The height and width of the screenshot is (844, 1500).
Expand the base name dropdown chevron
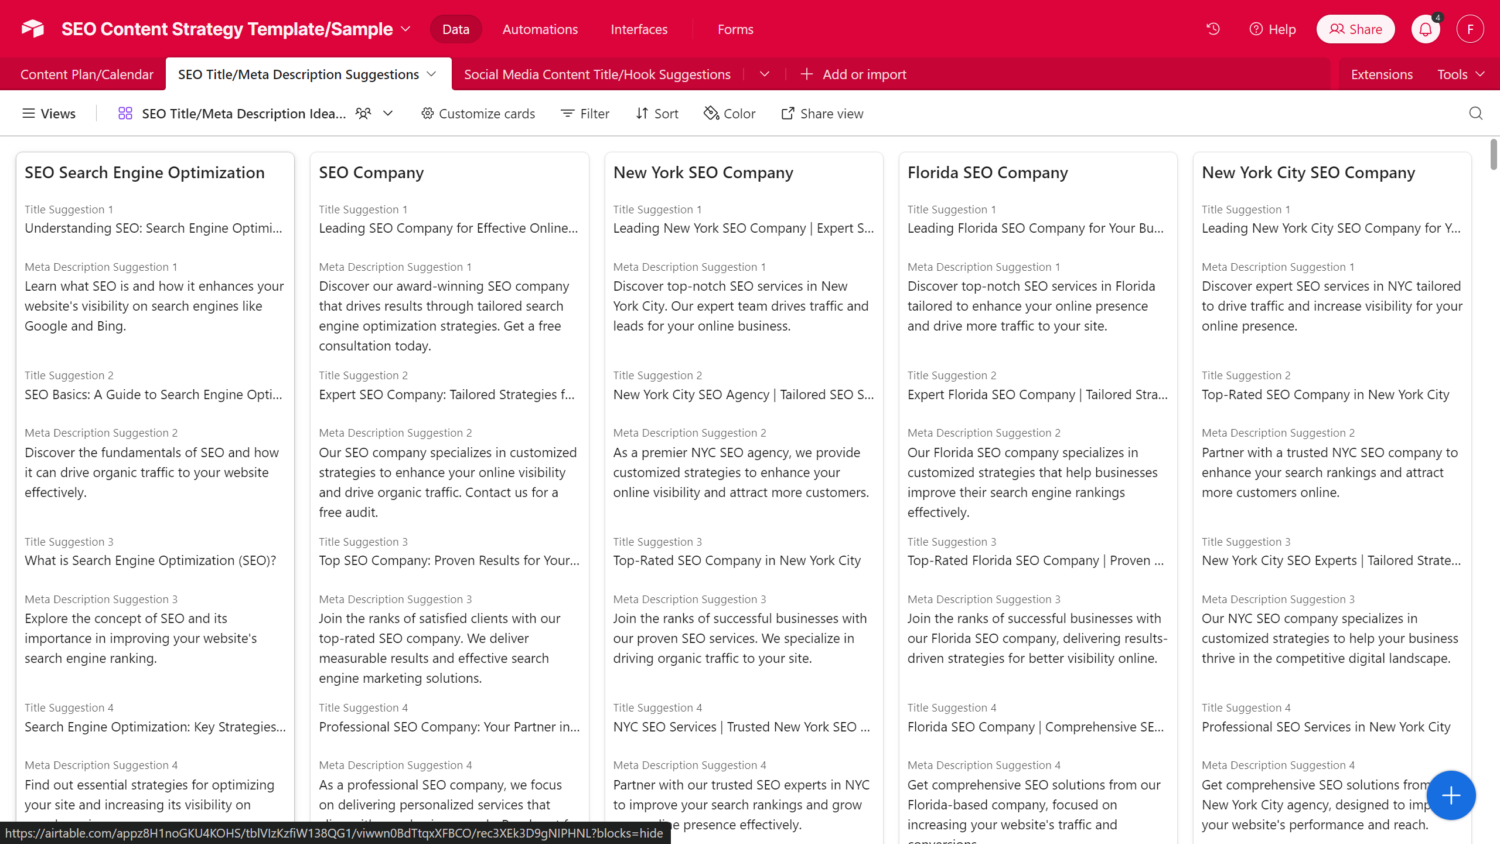pyautogui.click(x=405, y=29)
